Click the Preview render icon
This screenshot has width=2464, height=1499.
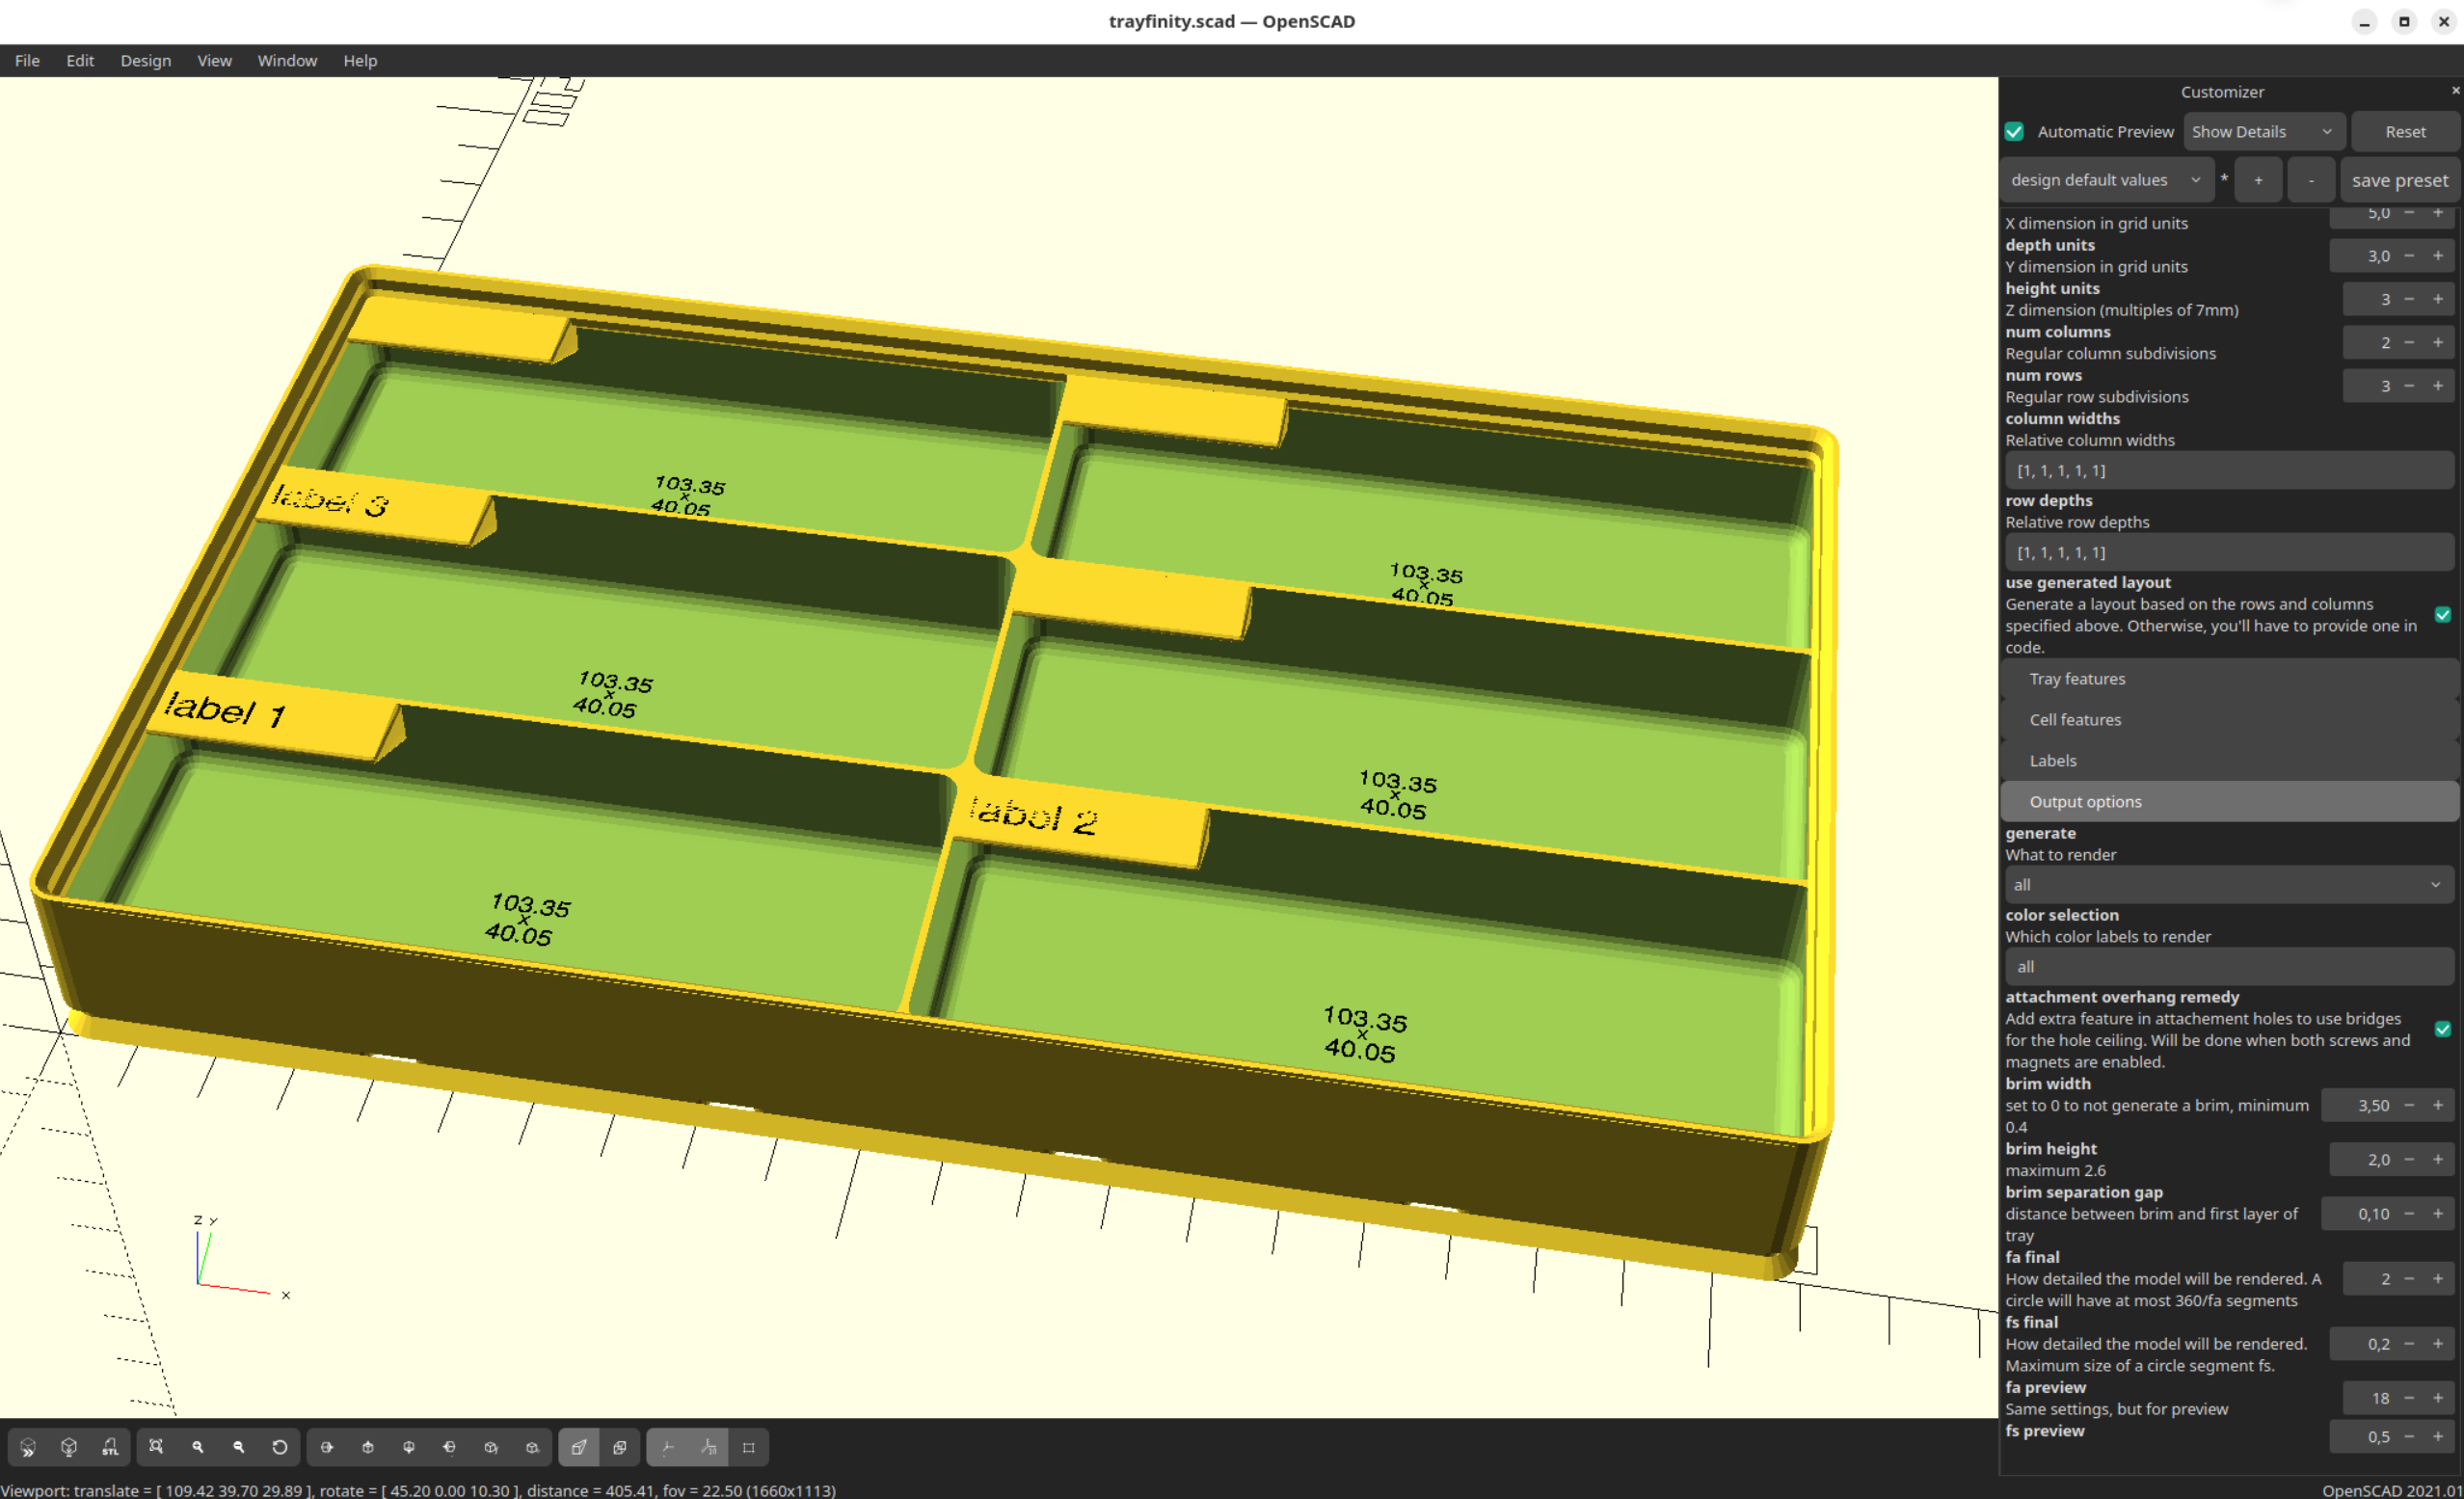pyautogui.click(x=28, y=1447)
